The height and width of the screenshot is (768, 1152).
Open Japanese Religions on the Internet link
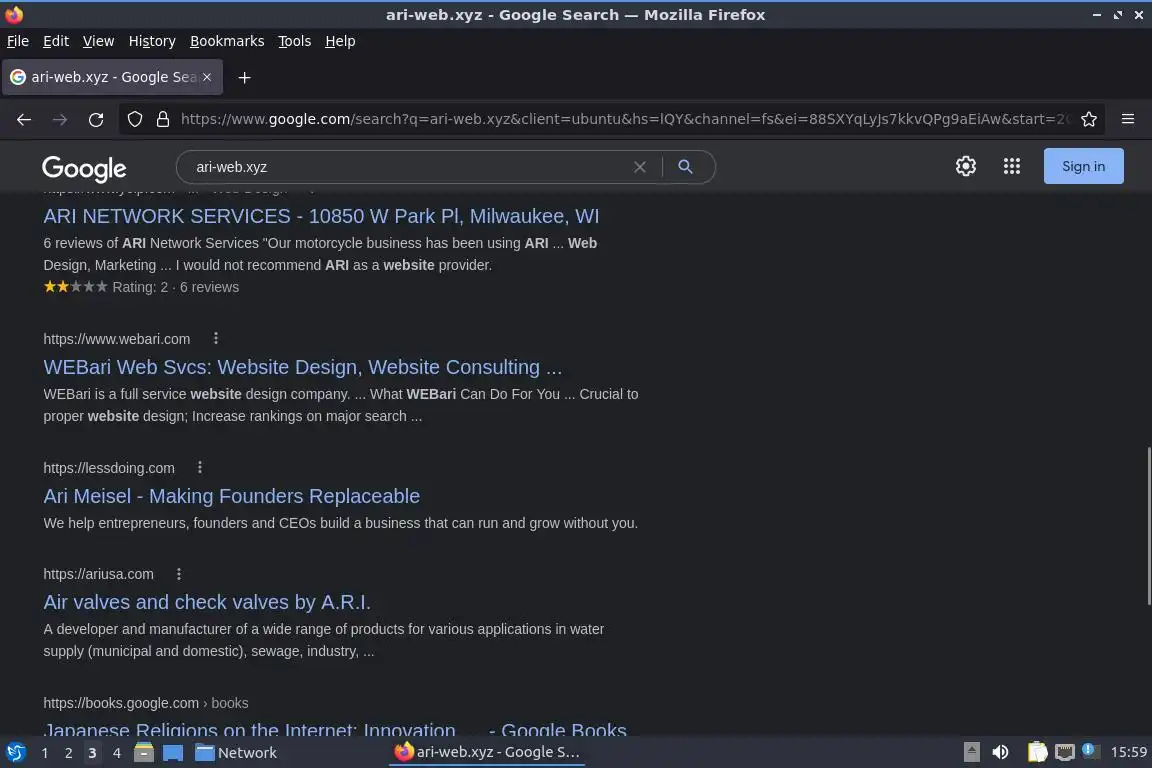click(335, 730)
